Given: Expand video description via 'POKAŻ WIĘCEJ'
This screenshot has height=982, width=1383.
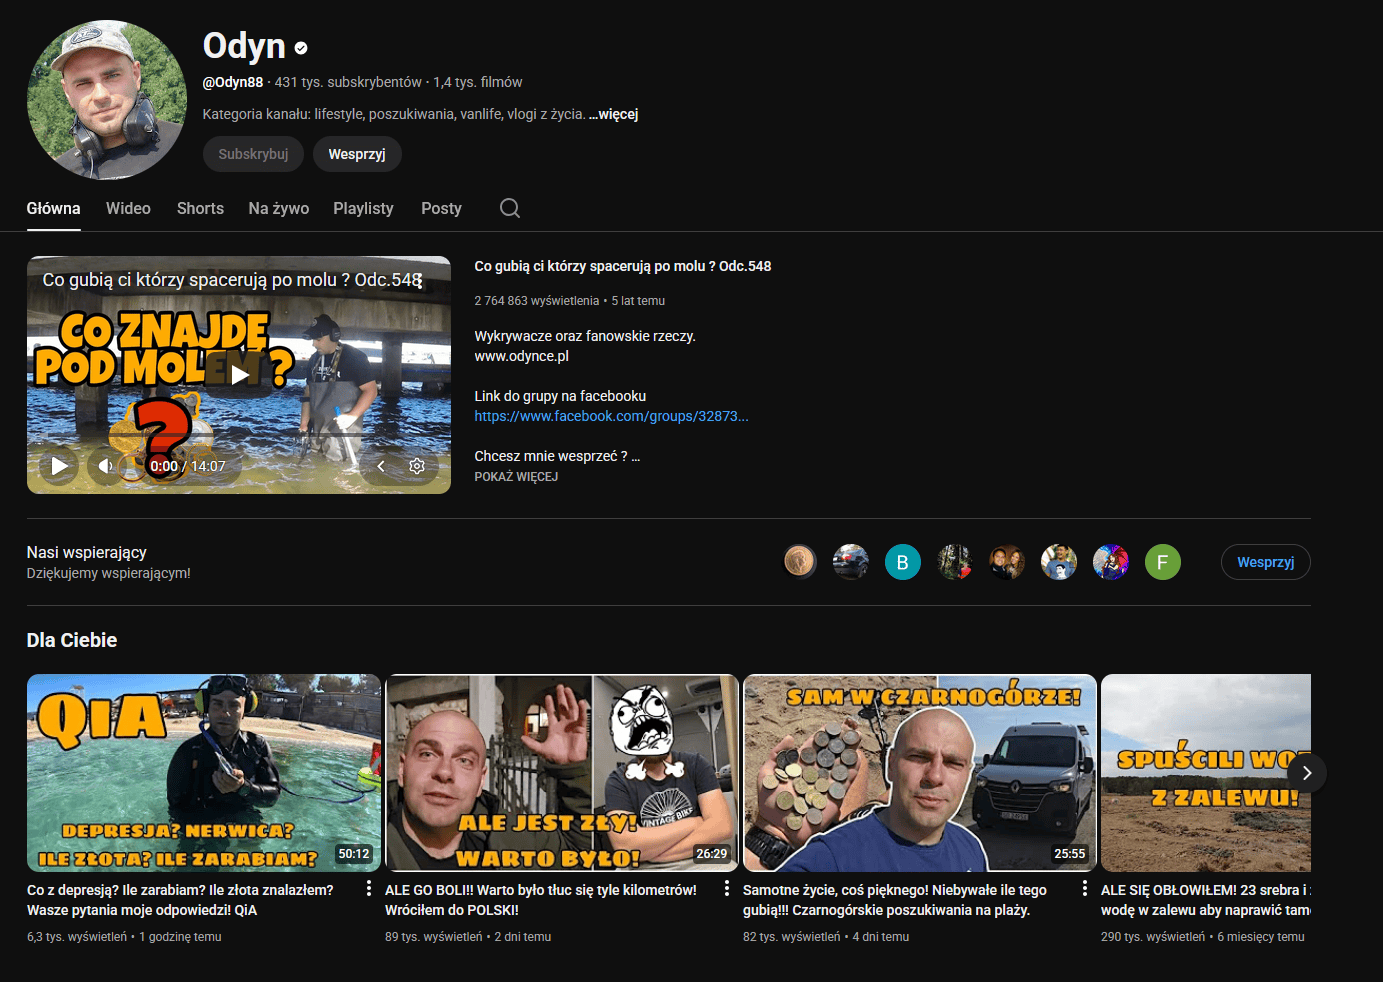Looking at the screenshot, I should coord(516,477).
